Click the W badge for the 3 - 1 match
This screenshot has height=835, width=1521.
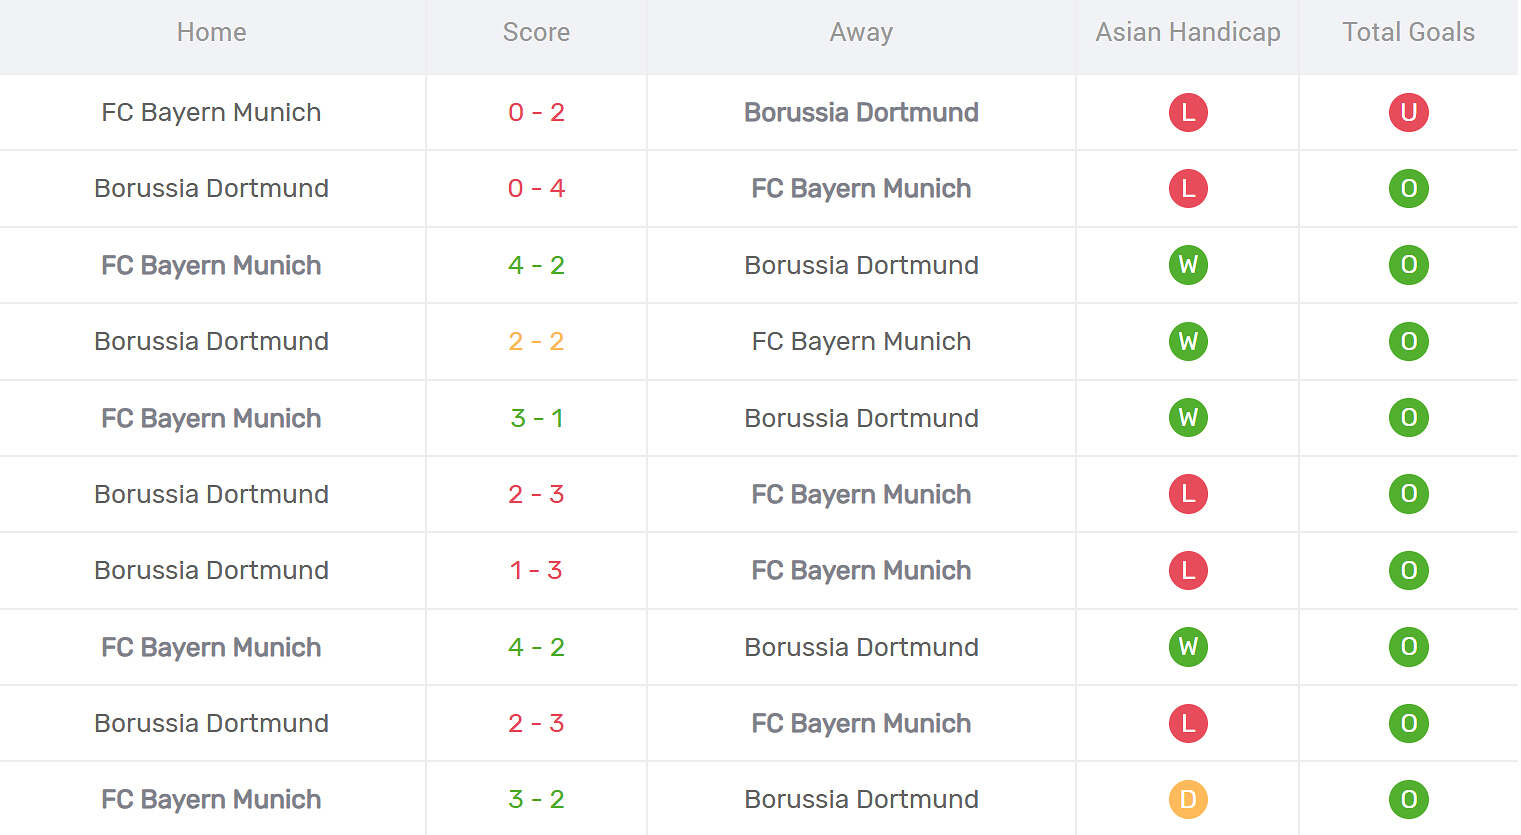click(x=1188, y=417)
